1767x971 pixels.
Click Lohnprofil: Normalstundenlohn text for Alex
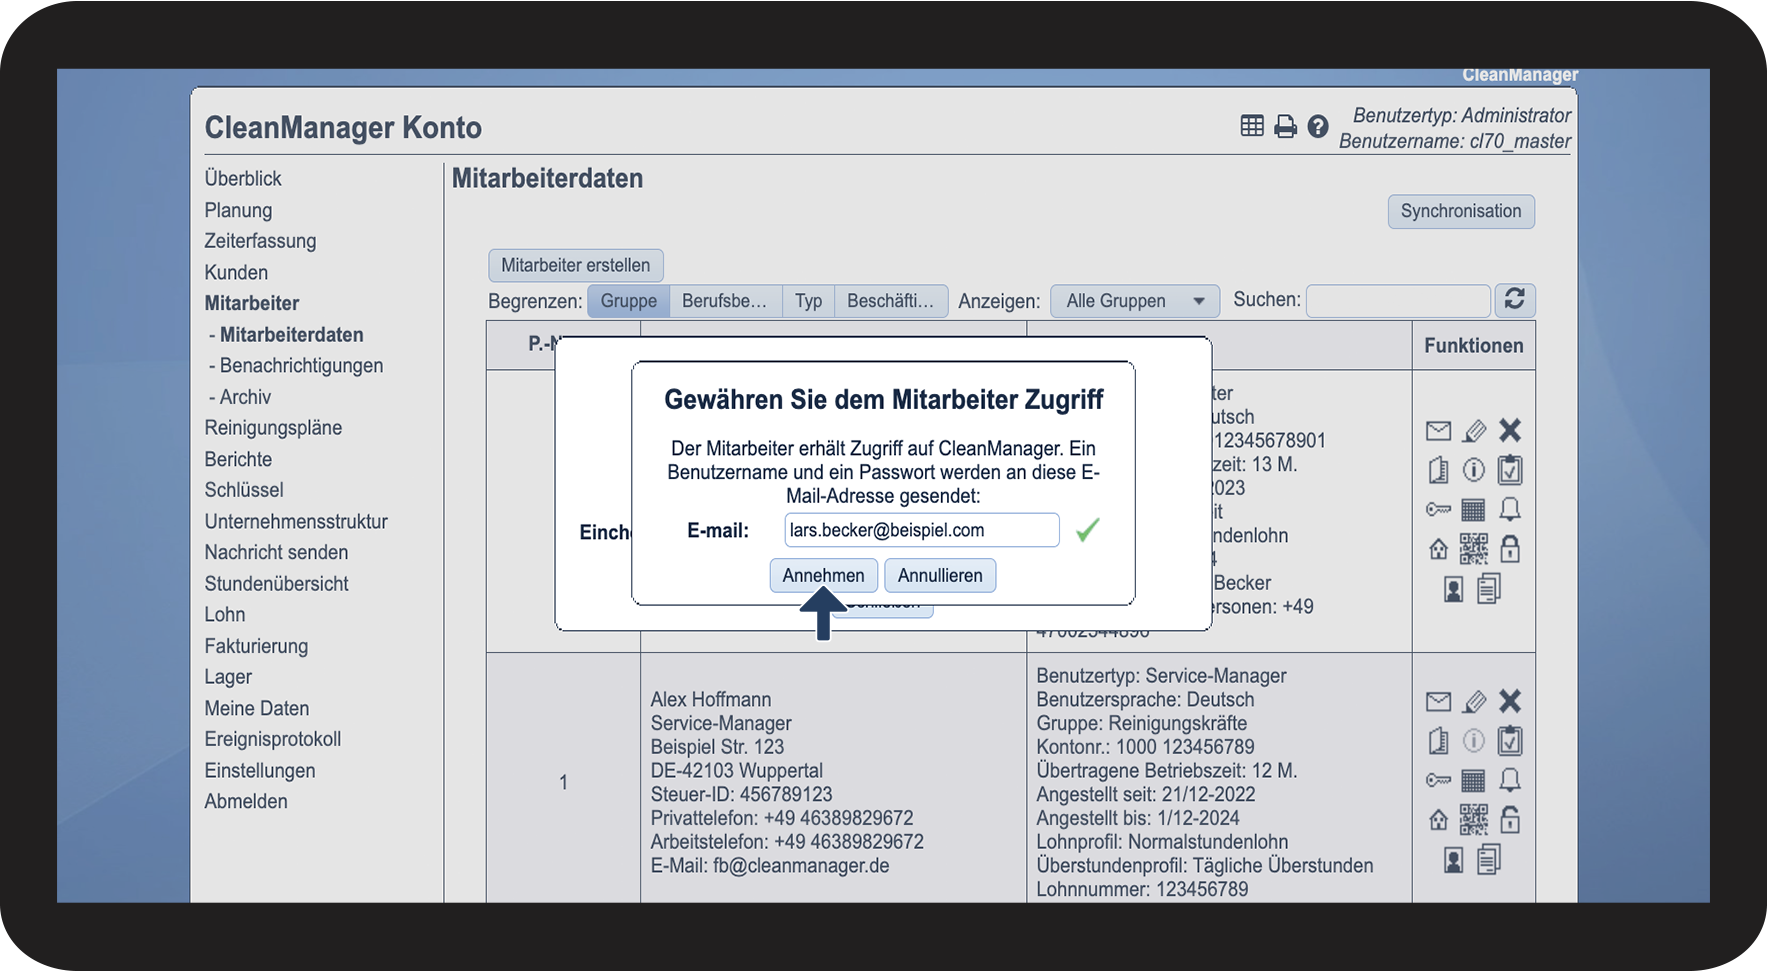point(1162,842)
